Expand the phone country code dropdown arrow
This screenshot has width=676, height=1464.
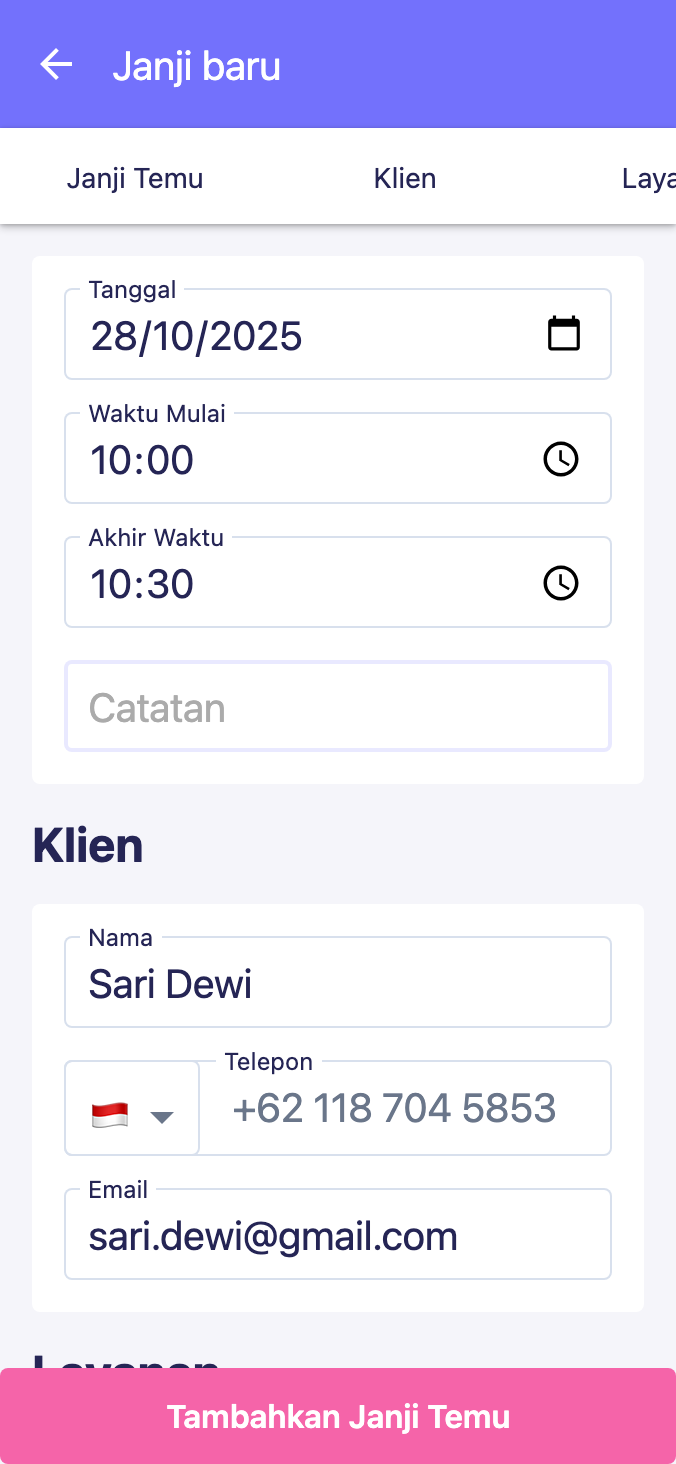pyautogui.click(x=162, y=1117)
